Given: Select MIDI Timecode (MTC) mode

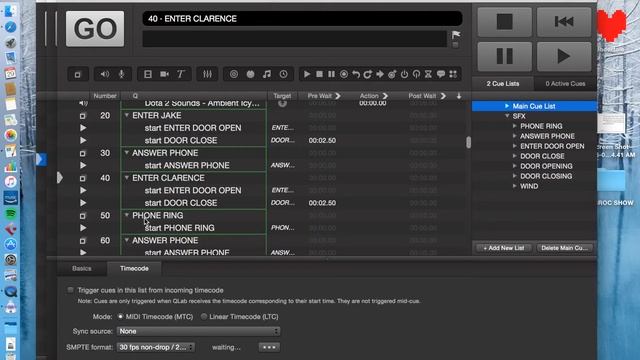Looking at the screenshot, I should coord(120,317).
